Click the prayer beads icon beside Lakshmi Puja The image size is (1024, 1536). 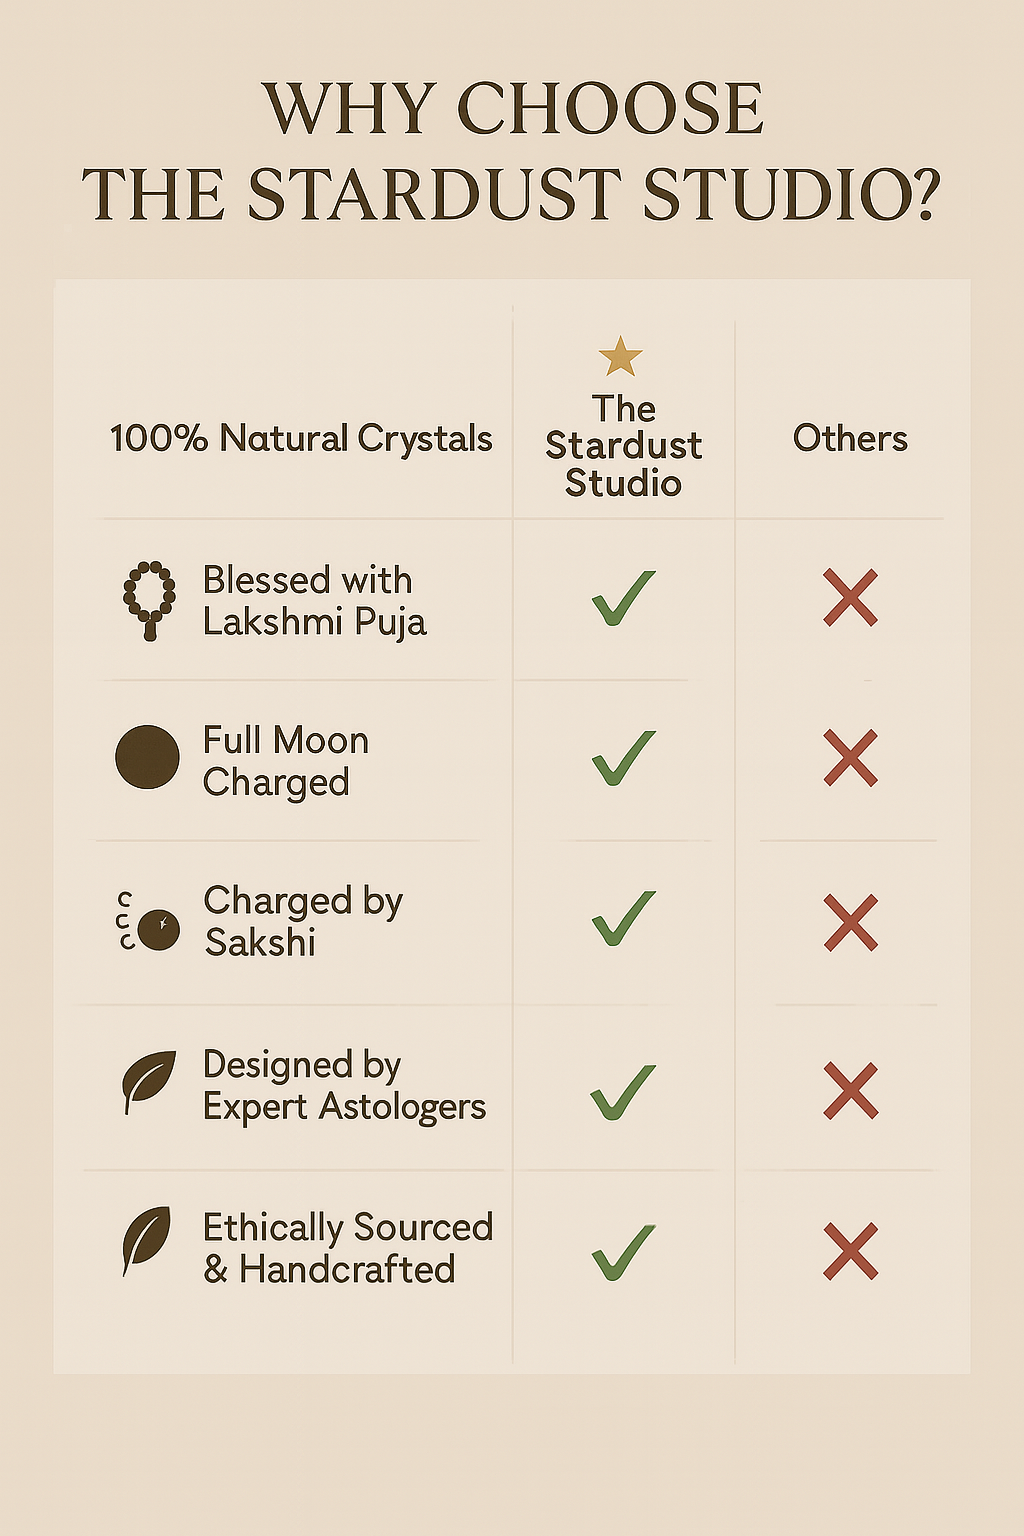[149, 599]
